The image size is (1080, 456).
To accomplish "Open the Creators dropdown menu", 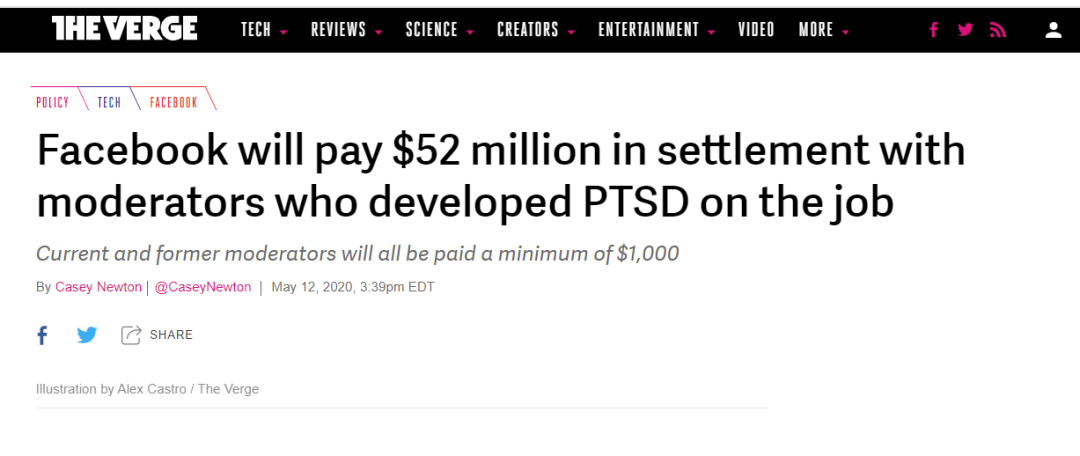I will tap(535, 30).
